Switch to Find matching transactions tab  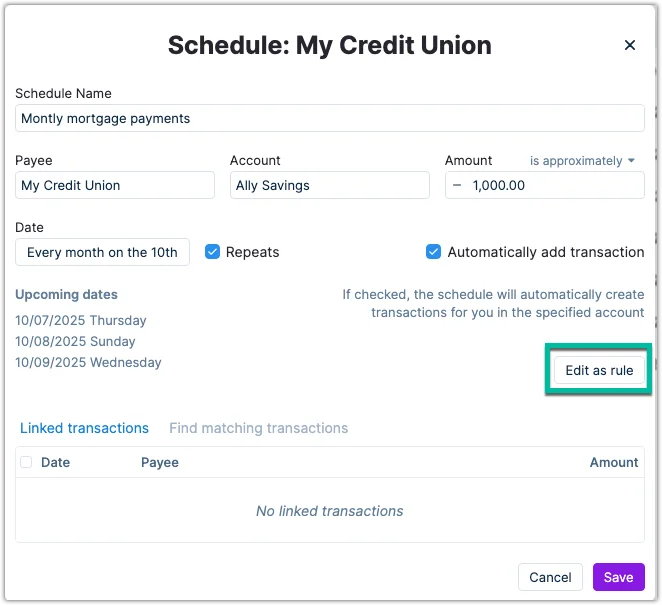258,428
